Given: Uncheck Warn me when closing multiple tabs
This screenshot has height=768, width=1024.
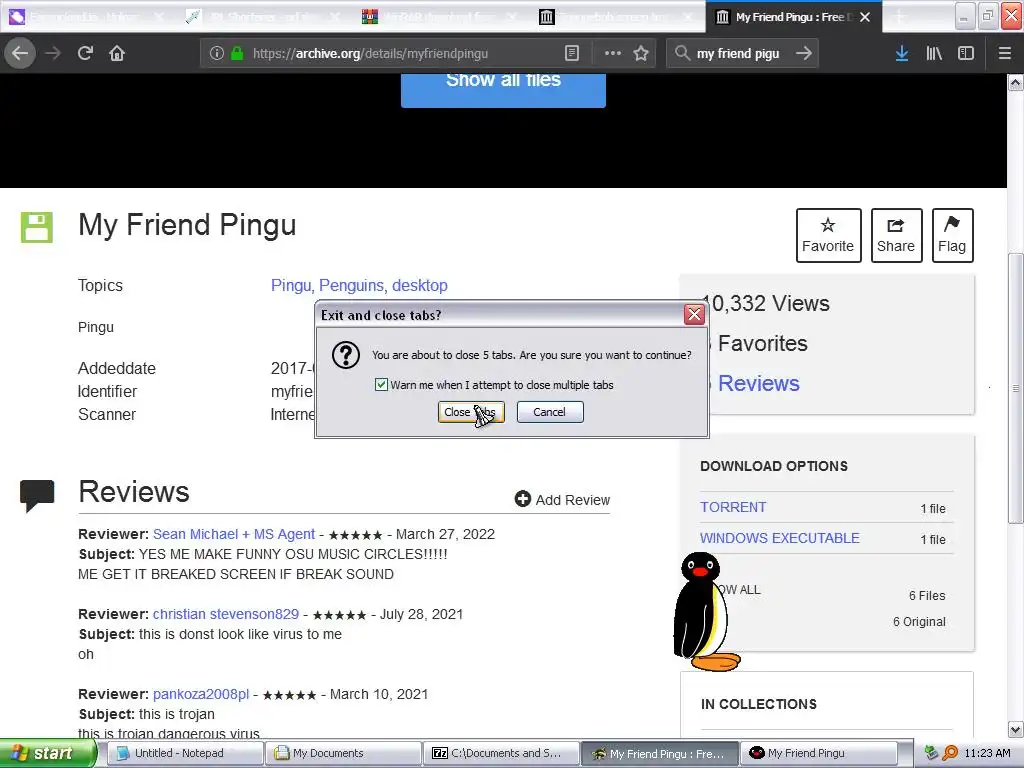Looking at the screenshot, I should (381, 385).
